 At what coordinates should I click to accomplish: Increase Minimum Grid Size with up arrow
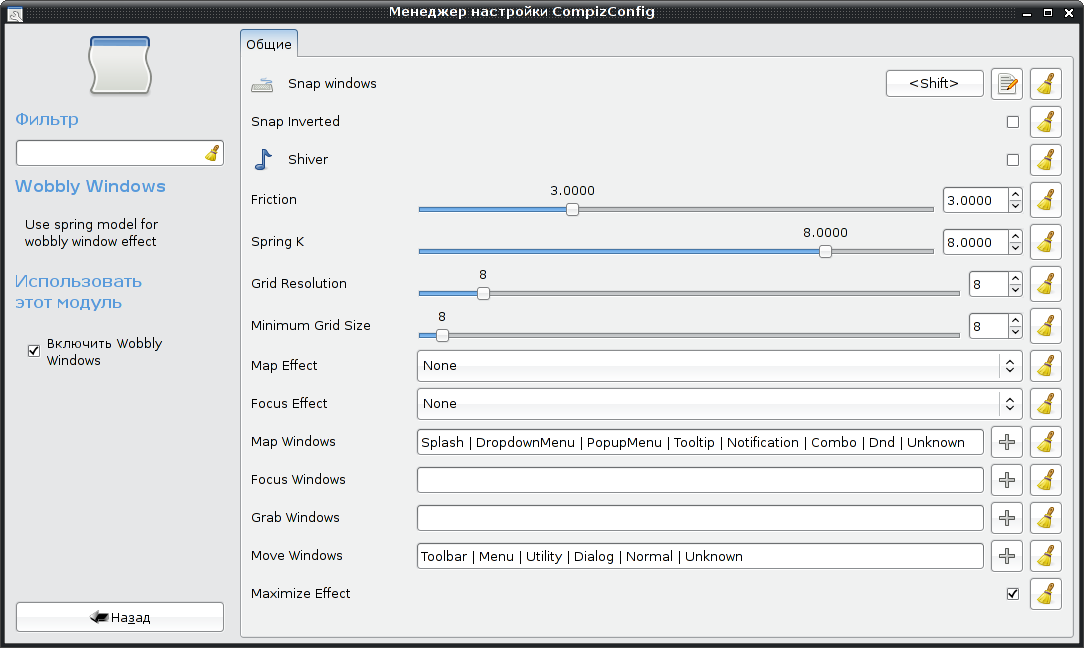1015,321
